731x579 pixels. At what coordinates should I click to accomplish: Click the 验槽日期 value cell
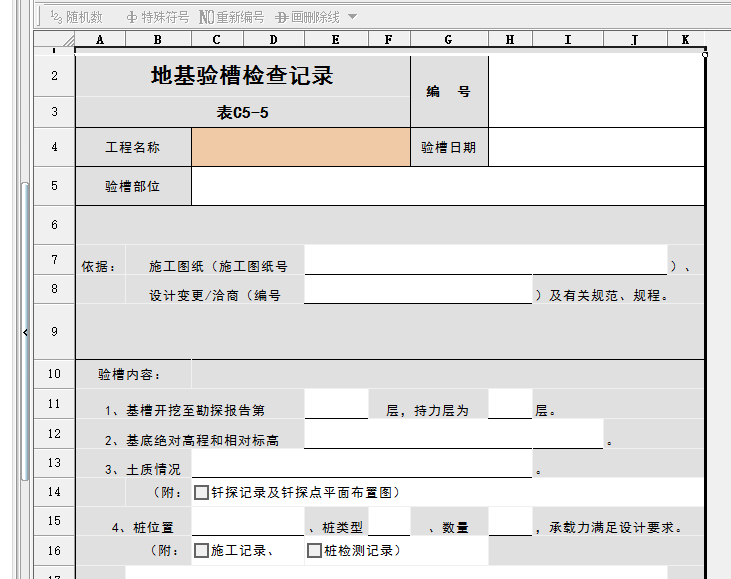[x=596, y=147]
